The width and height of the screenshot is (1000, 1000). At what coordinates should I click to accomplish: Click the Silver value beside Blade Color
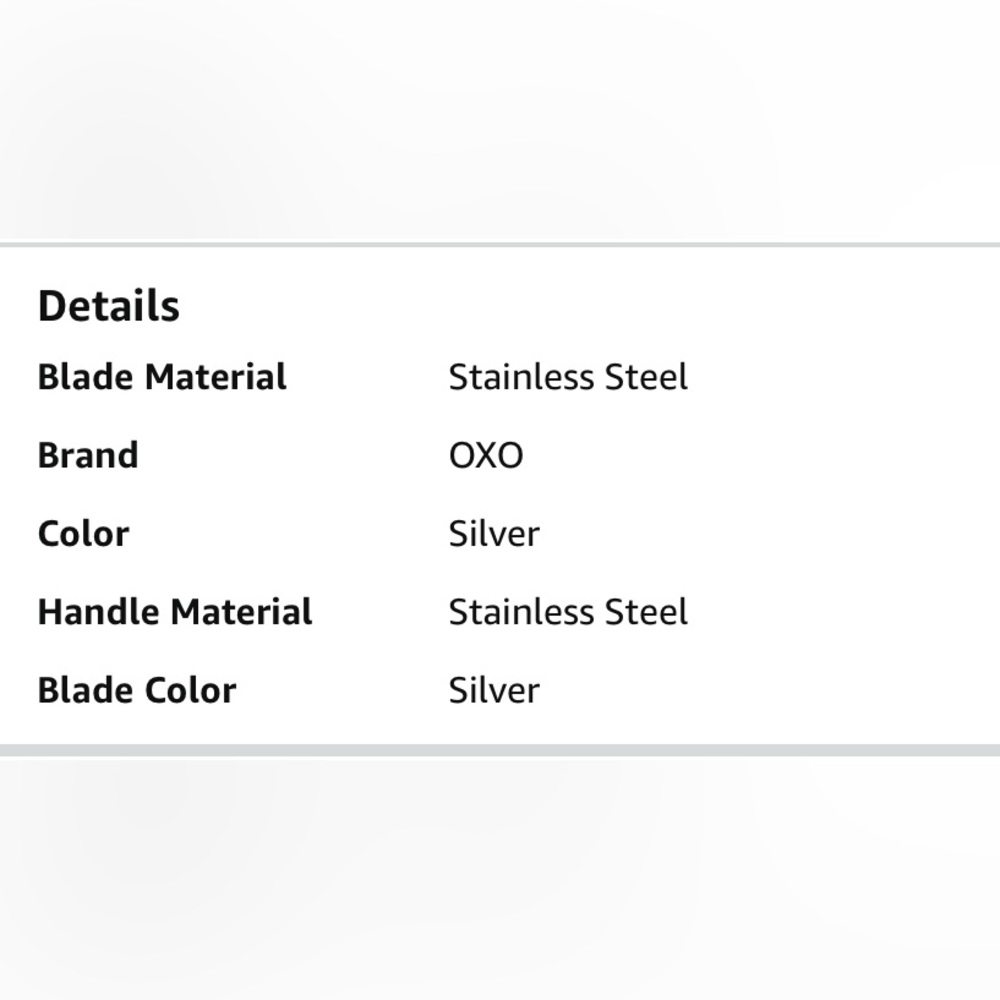pyautogui.click(x=494, y=691)
